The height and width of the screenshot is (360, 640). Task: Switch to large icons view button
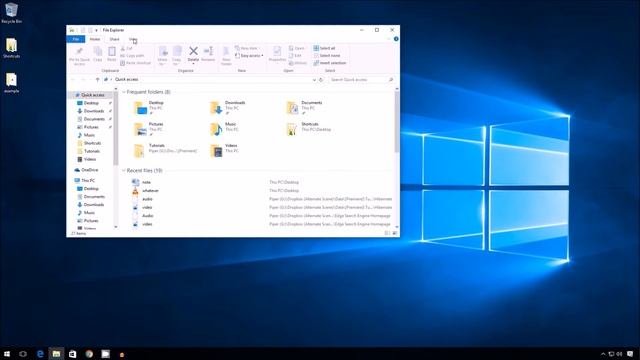tap(395, 233)
